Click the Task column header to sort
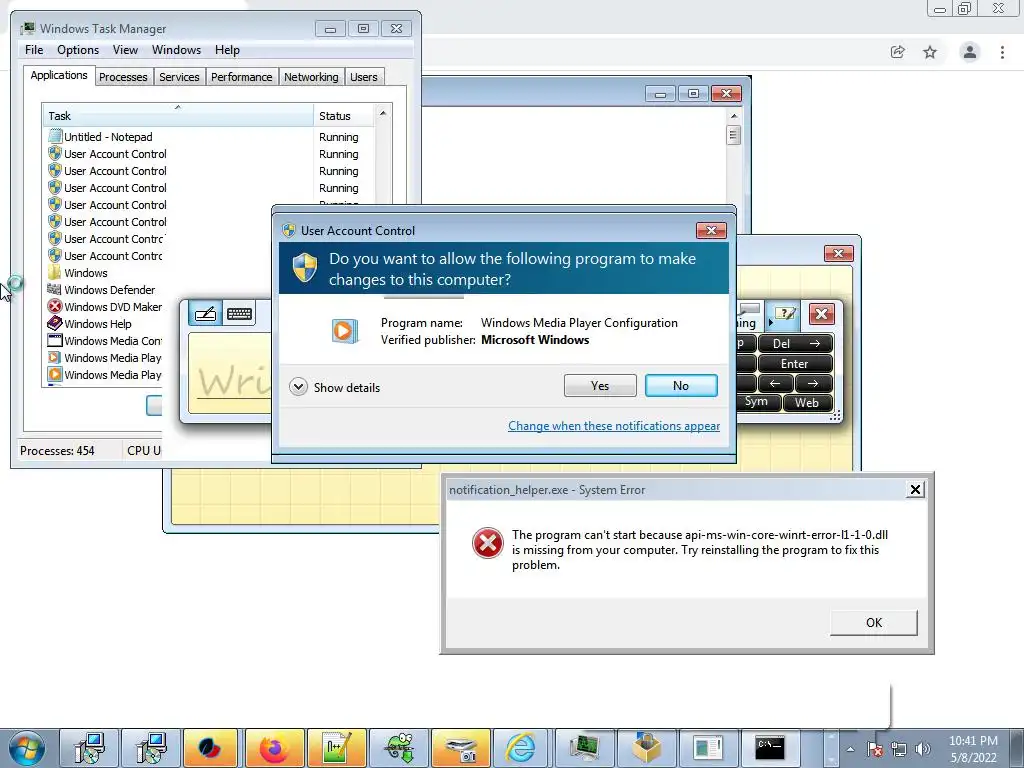Viewport: 1024px width, 768px height. click(x=178, y=116)
